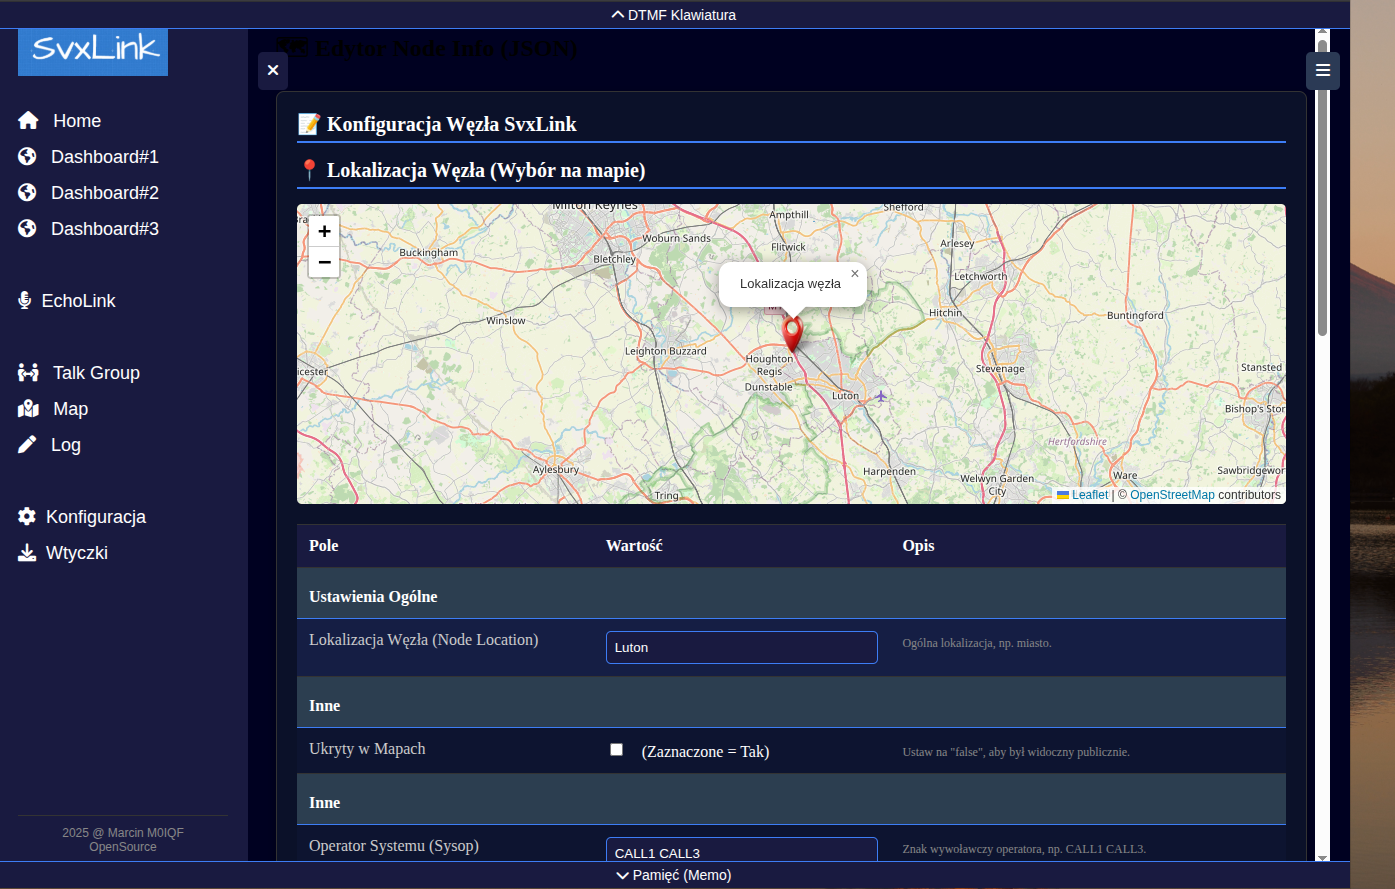1395x889 pixels.
Task: Click the Home house icon
Action: click(28, 121)
